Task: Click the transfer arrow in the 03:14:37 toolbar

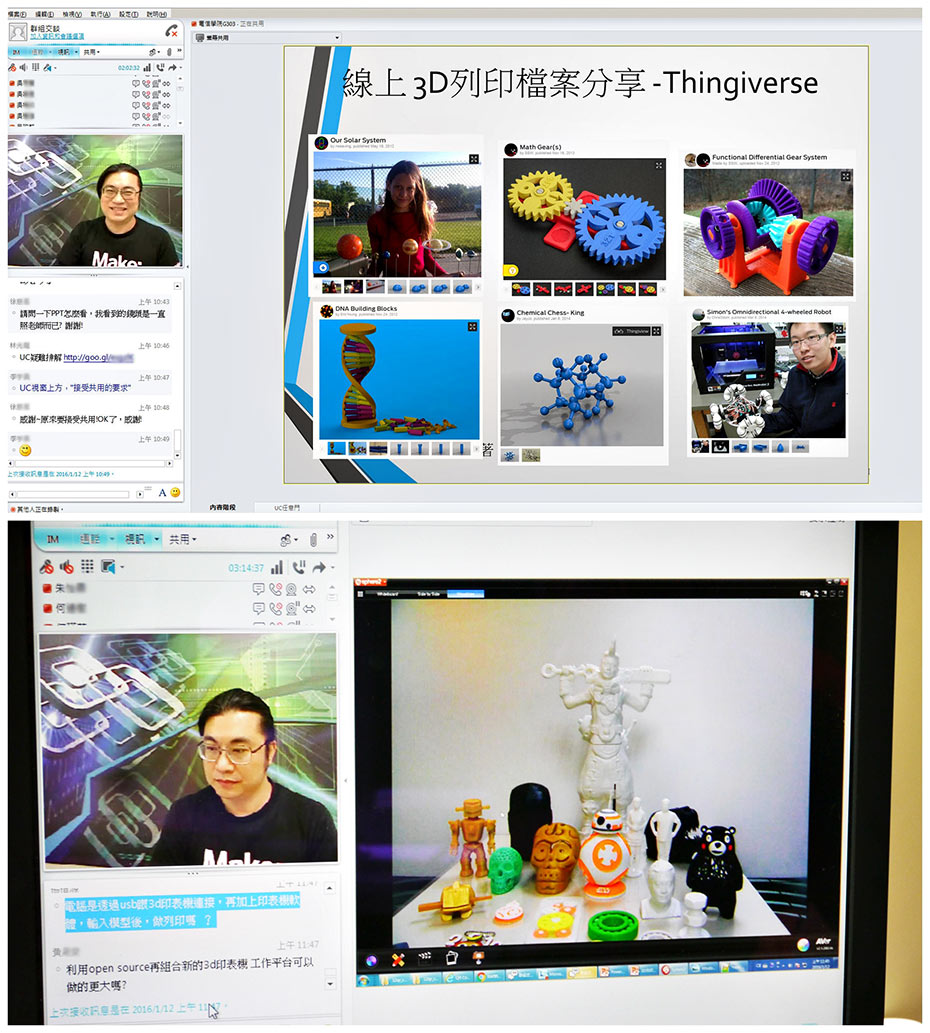Action: point(319,567)
